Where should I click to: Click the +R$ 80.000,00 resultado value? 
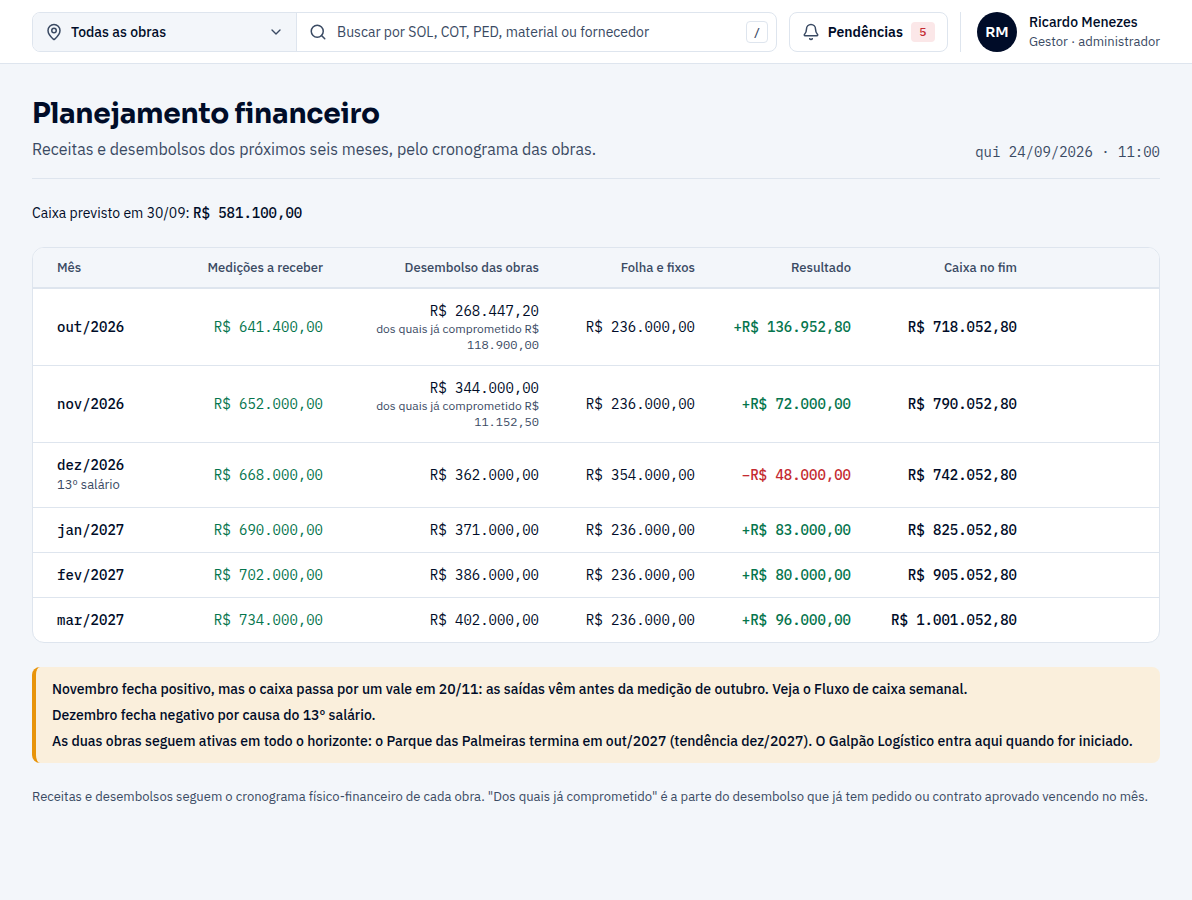coord(797,575)
